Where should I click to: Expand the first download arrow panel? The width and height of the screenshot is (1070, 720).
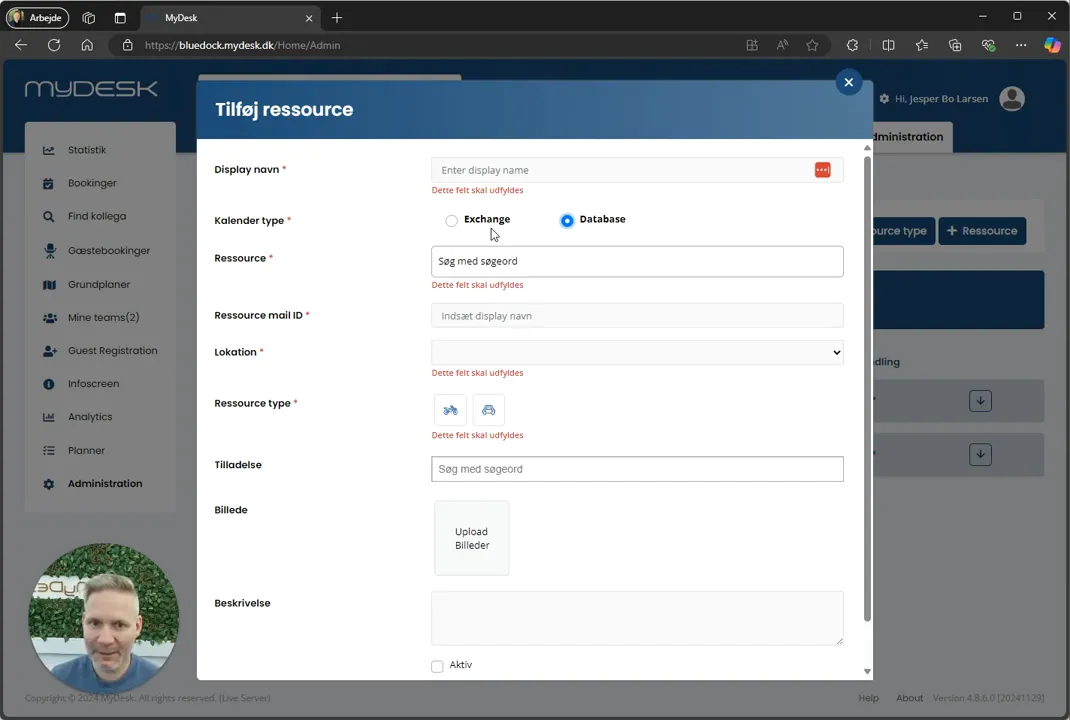coord(980,401)
